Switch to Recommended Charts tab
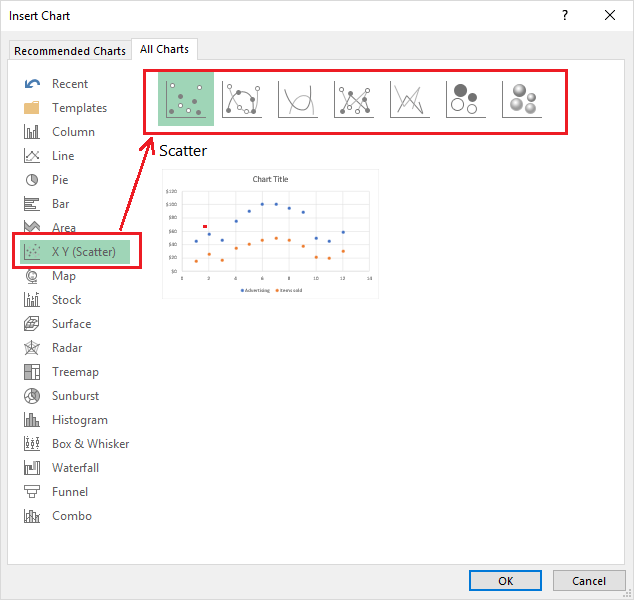634x600 pixels. [x=70, y=51]
